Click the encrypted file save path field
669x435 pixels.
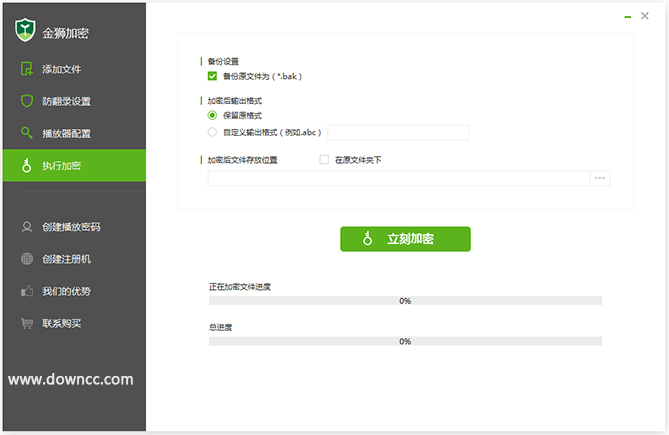pyautogui.click(x=398, y=178)
